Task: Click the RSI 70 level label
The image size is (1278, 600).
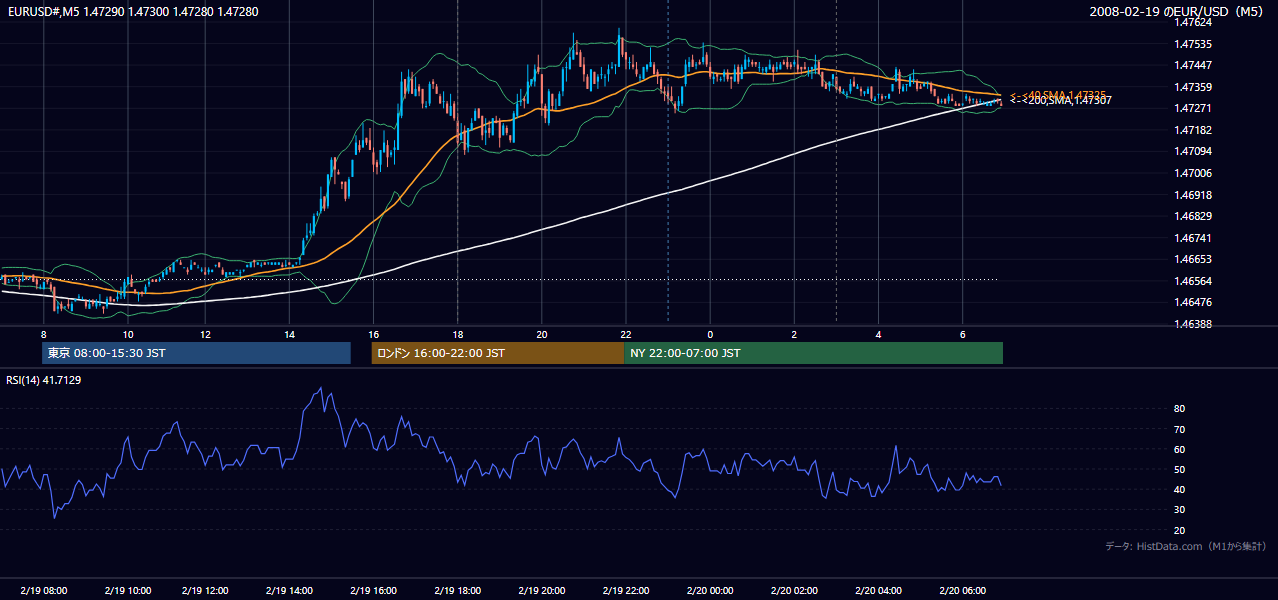Action: click(1179, 429)
